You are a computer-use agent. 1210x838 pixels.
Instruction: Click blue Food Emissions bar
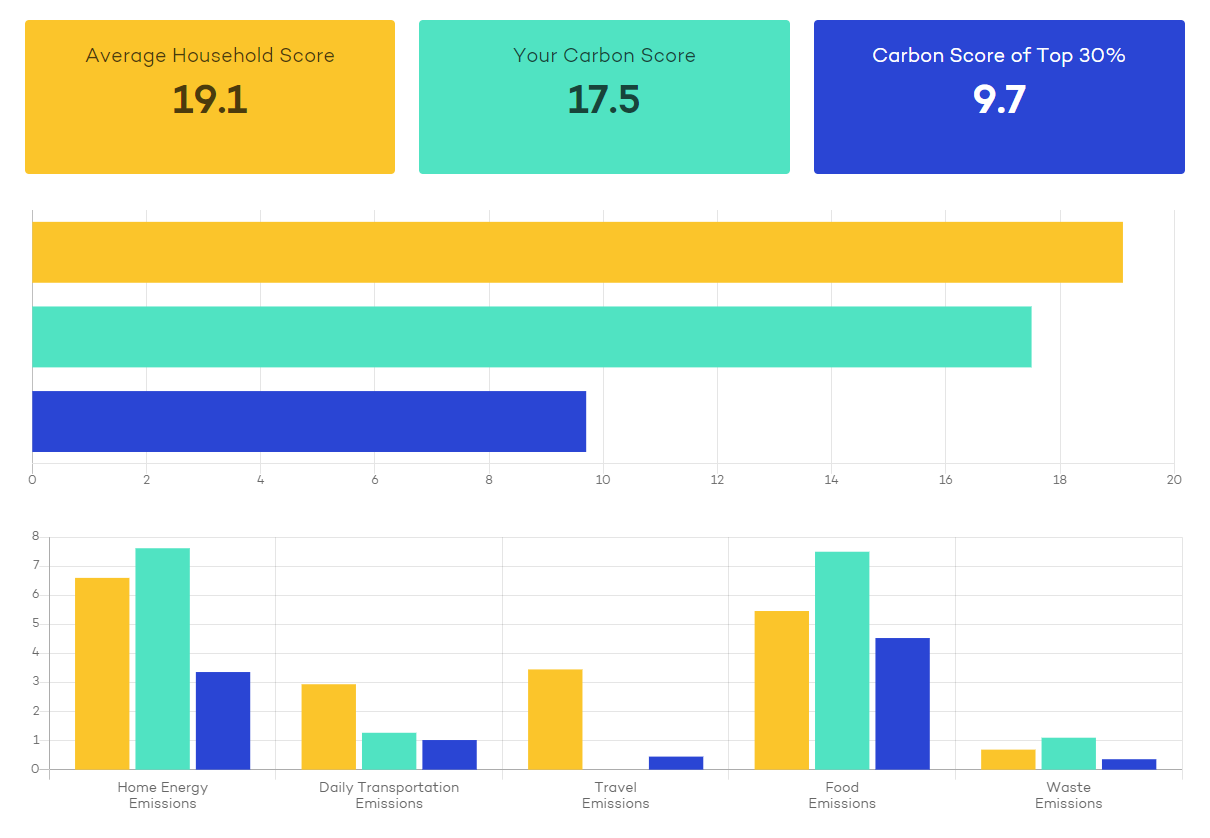click(902, 704)
